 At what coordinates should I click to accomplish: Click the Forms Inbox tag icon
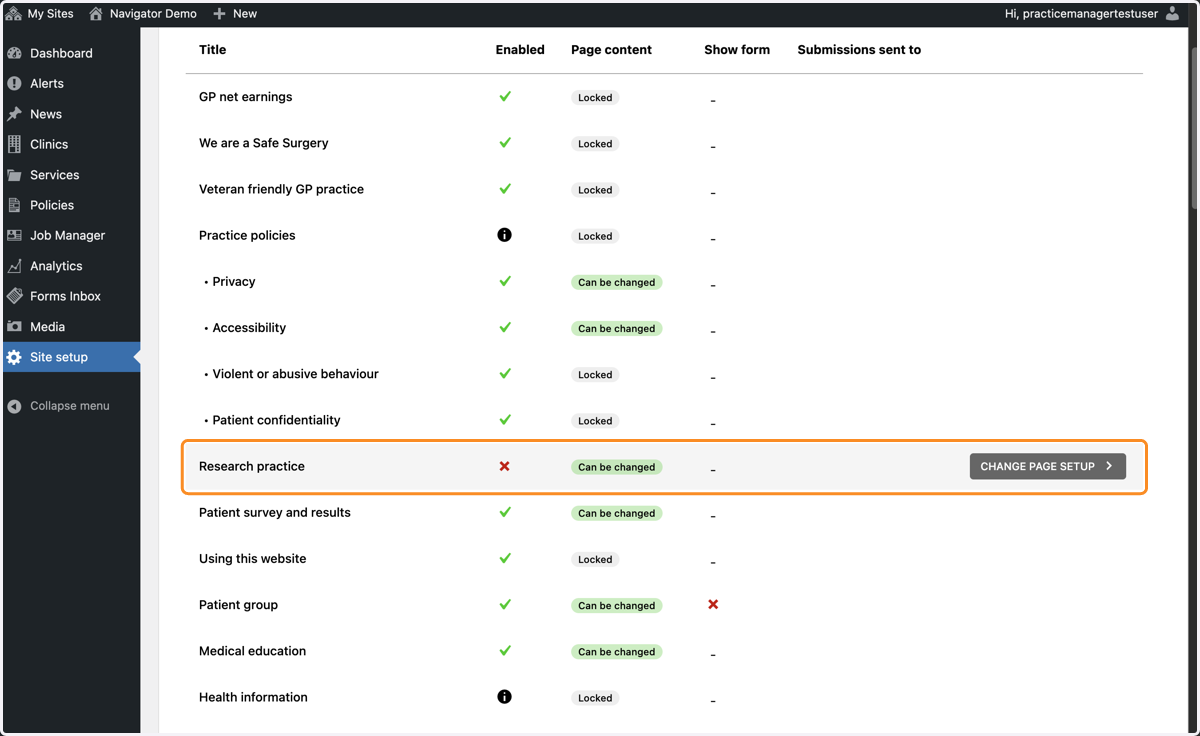click(x=14, y=296)
